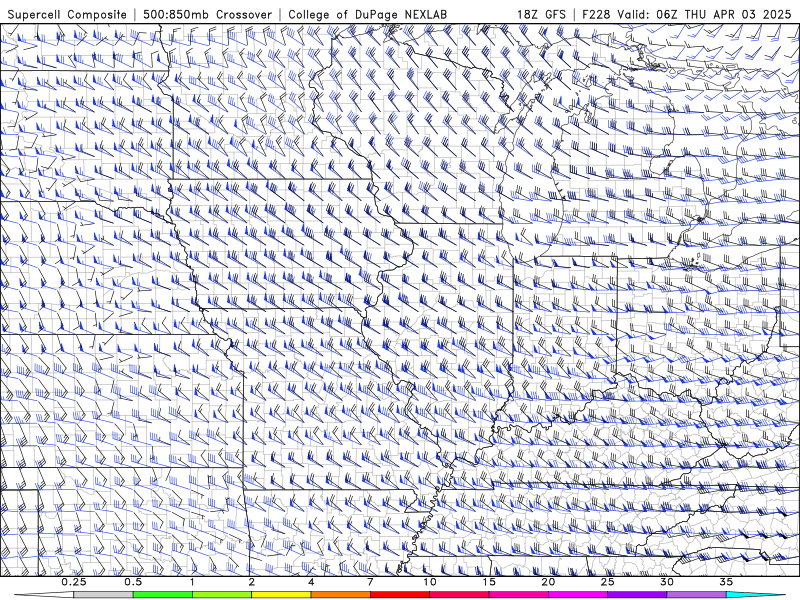Select the bright green color bar segment
Screen dimensions: 800x600
click(x=163, y=595)
